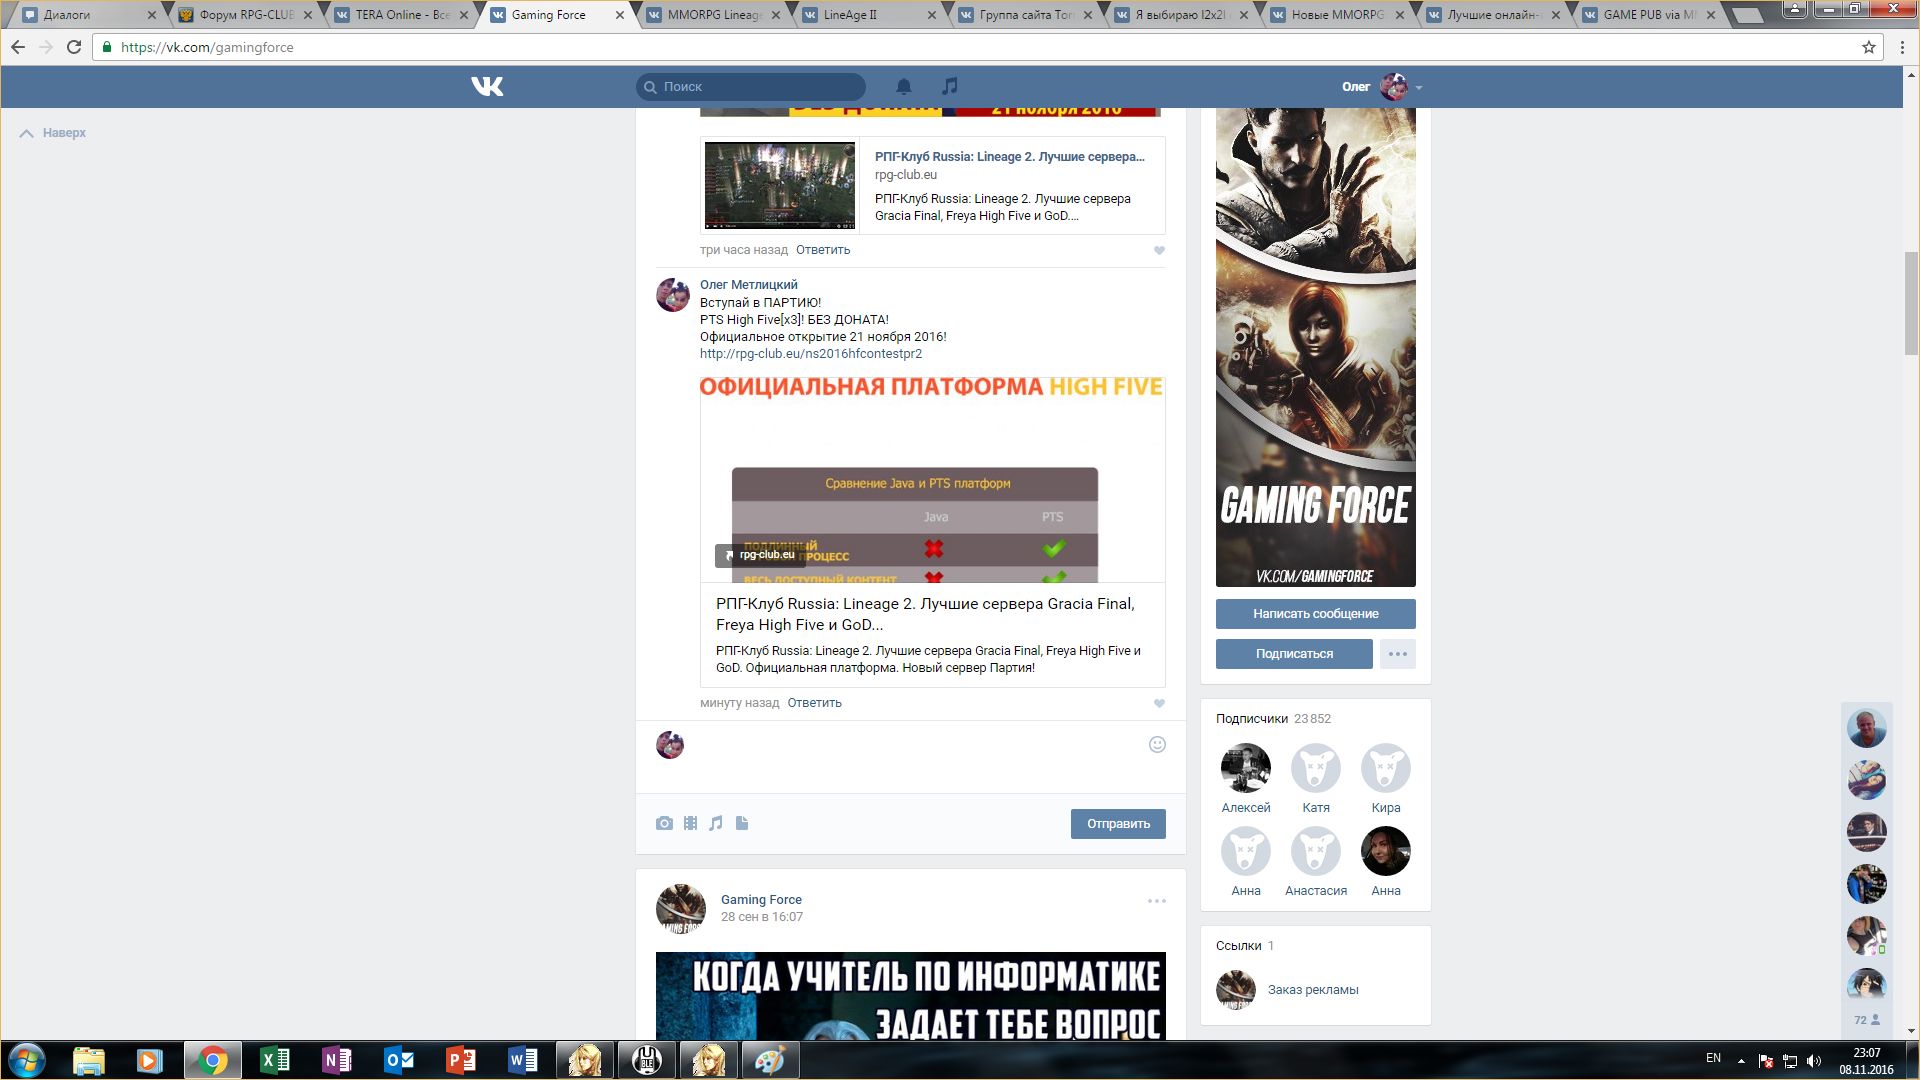This screenshot has width=1920, height=1080.
Task: Open the emoji smiley picker
Action: pos(1157,745)
